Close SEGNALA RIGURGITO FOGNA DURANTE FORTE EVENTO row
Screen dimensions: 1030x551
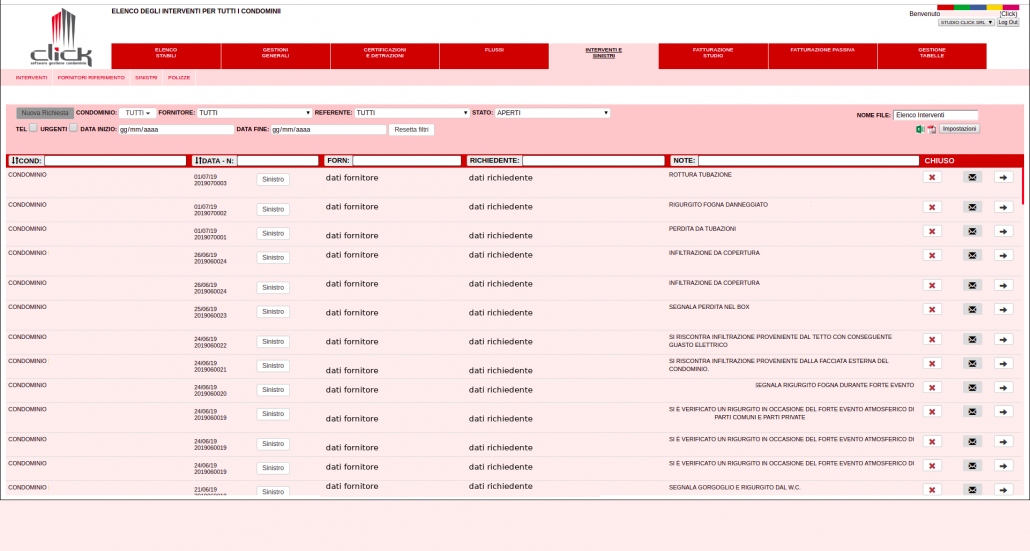point(932,387)
